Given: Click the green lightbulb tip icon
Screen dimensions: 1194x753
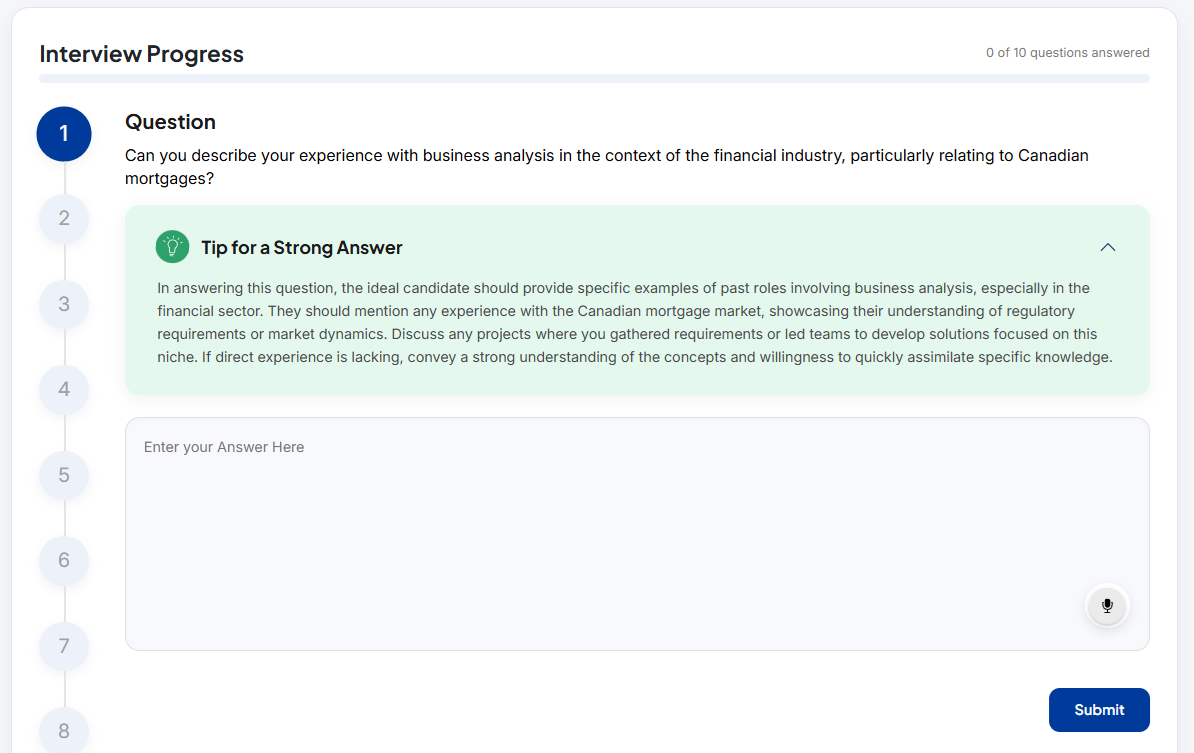Looking at the screenshot, I should [x=172, y=247].
